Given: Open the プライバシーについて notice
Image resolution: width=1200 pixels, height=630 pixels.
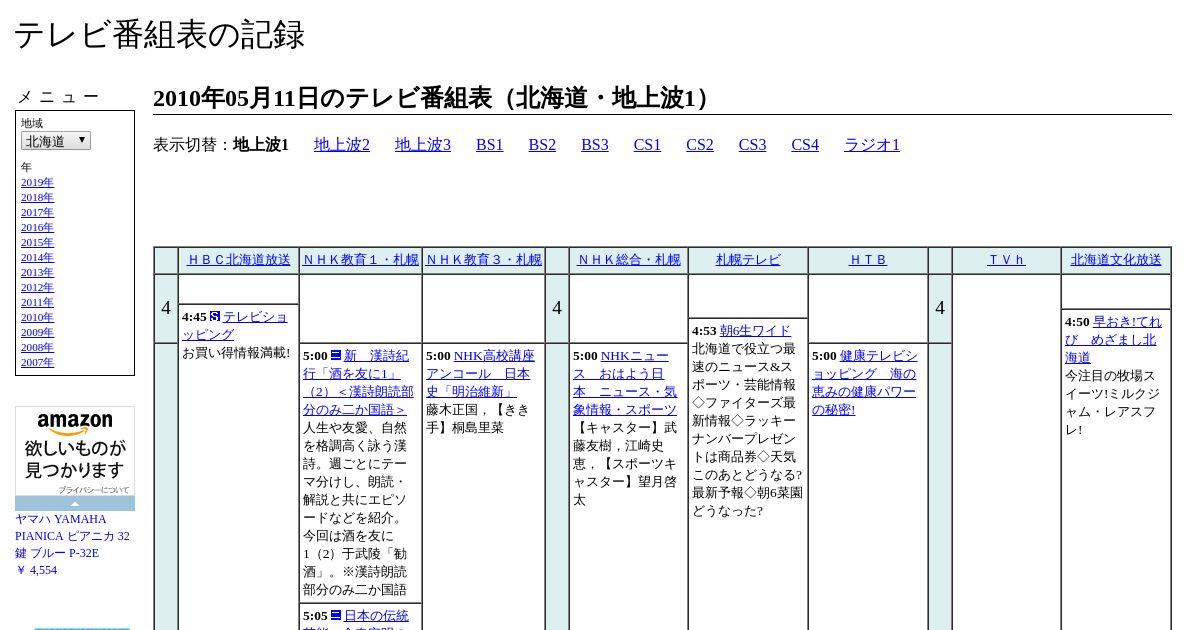Looking at the screenshot, I should [93, 490].
